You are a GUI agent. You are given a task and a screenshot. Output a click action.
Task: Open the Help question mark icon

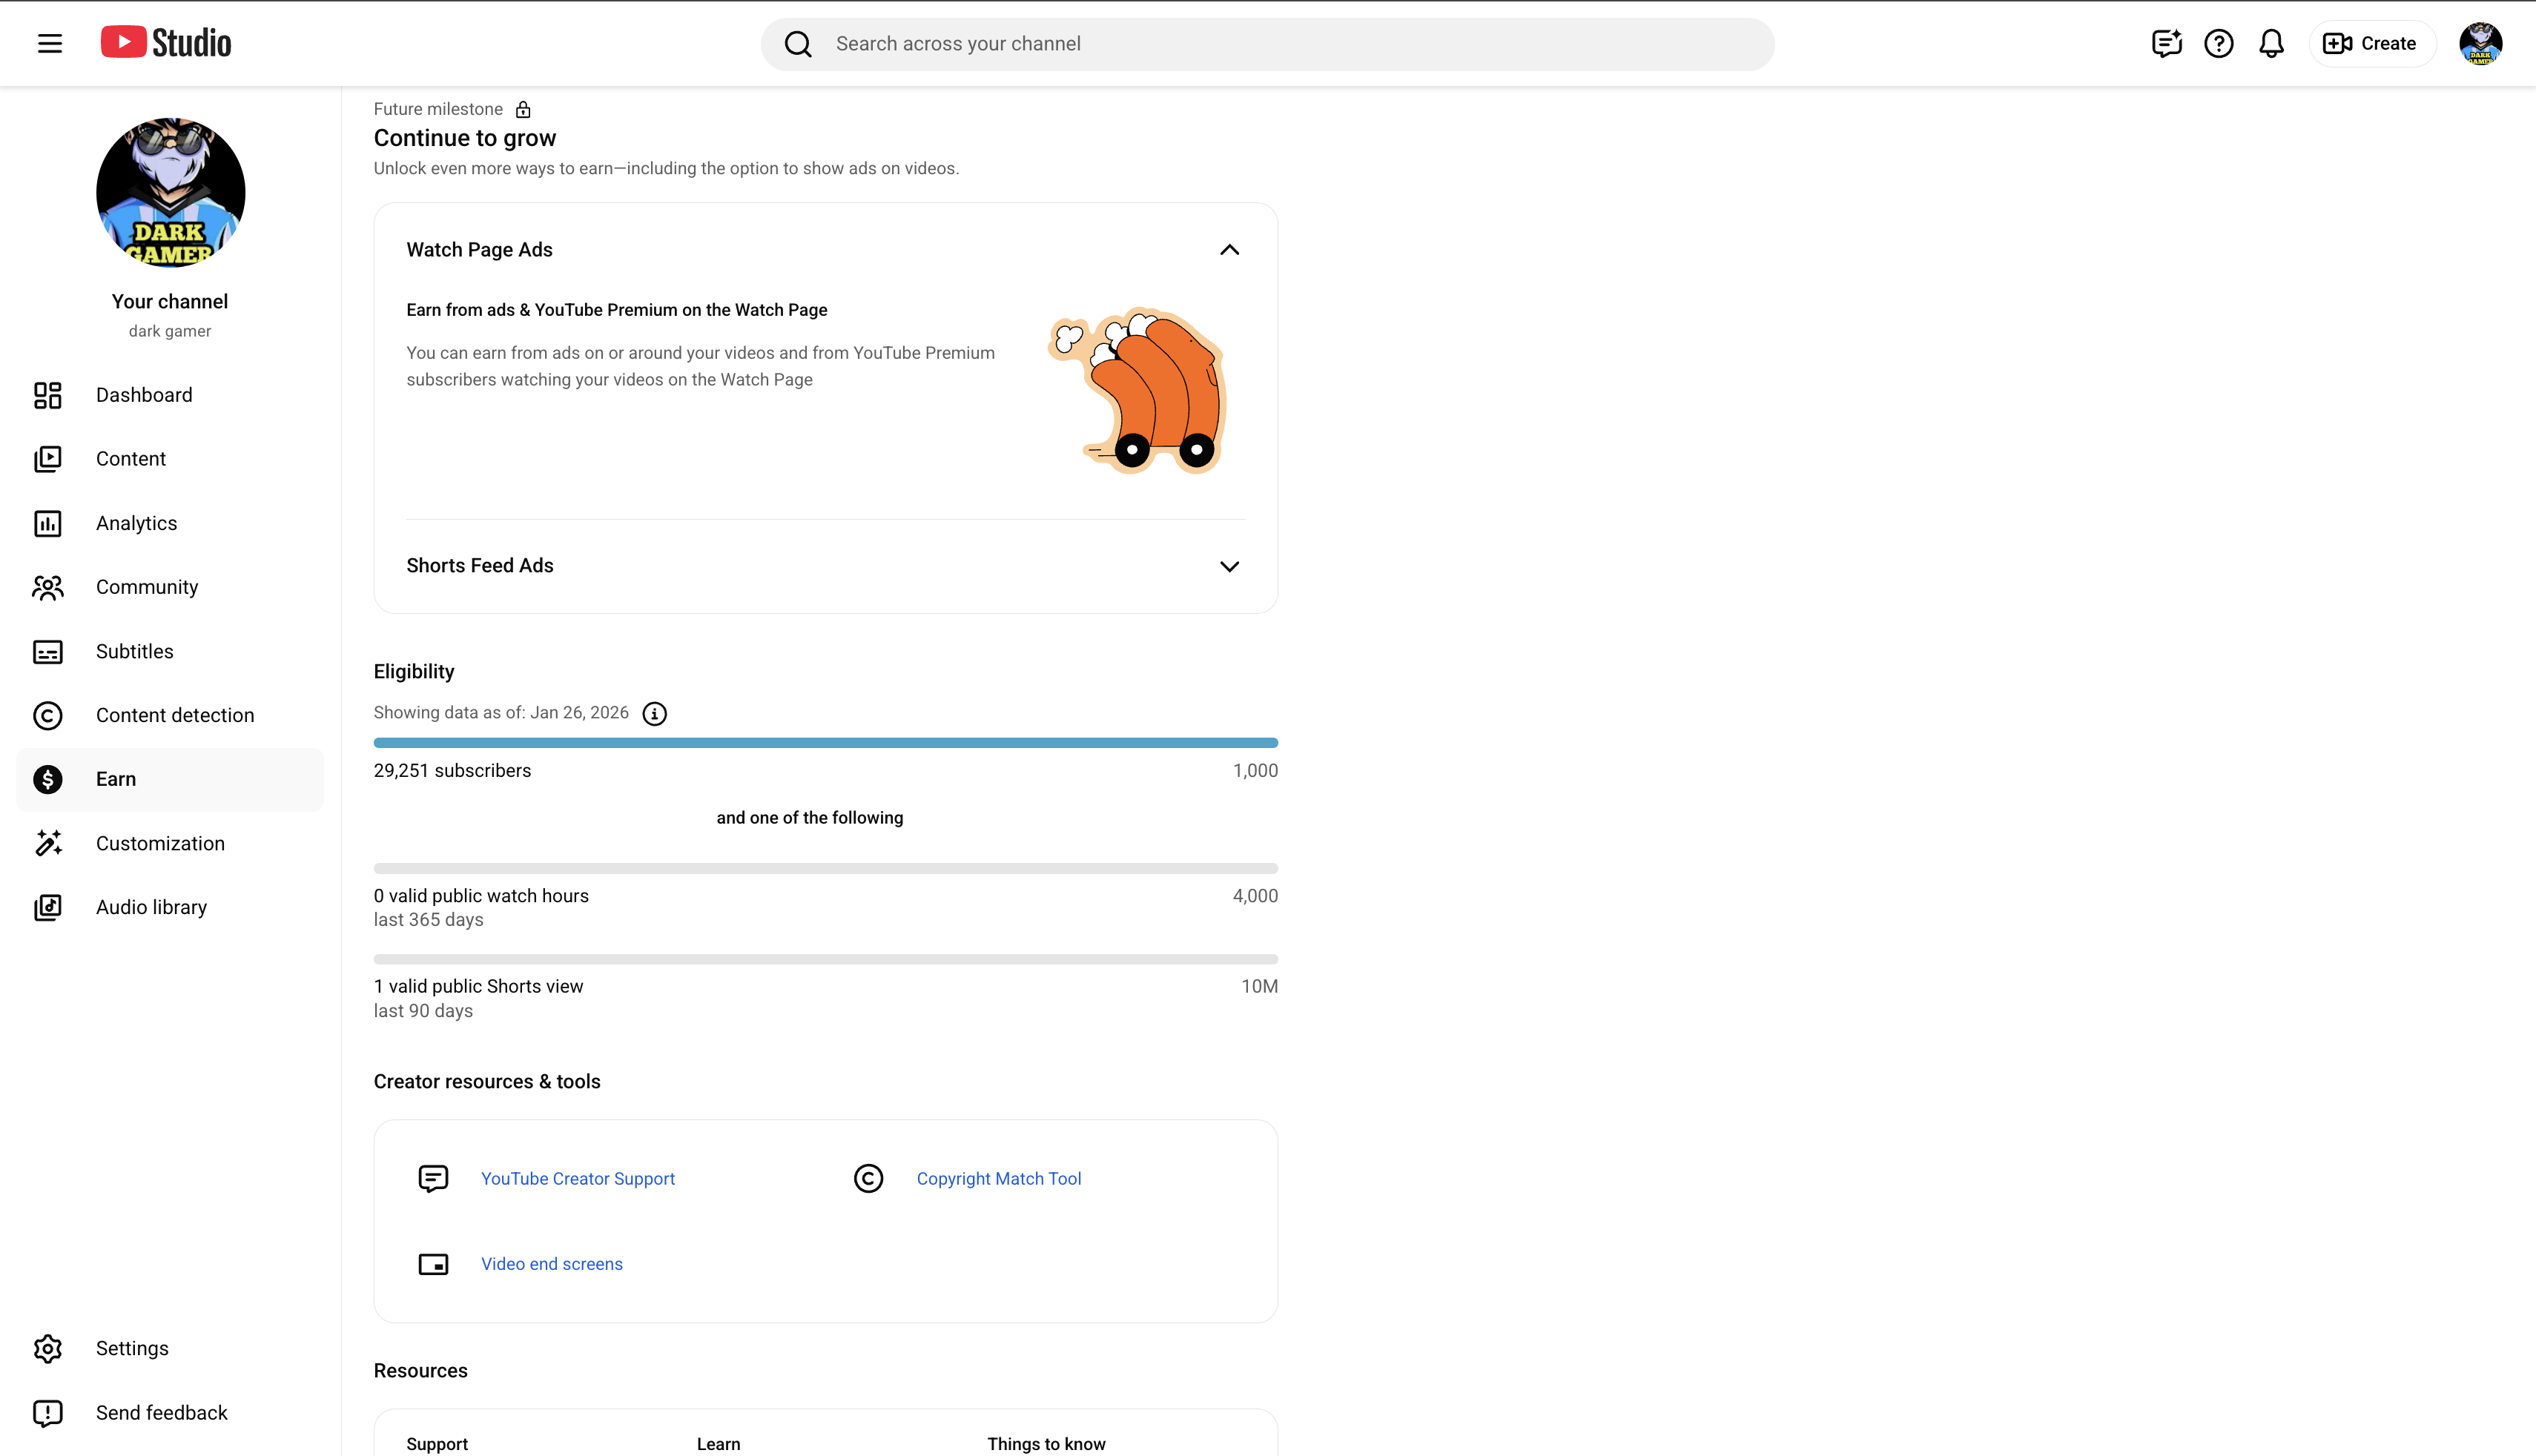(x=2219, y=43)
